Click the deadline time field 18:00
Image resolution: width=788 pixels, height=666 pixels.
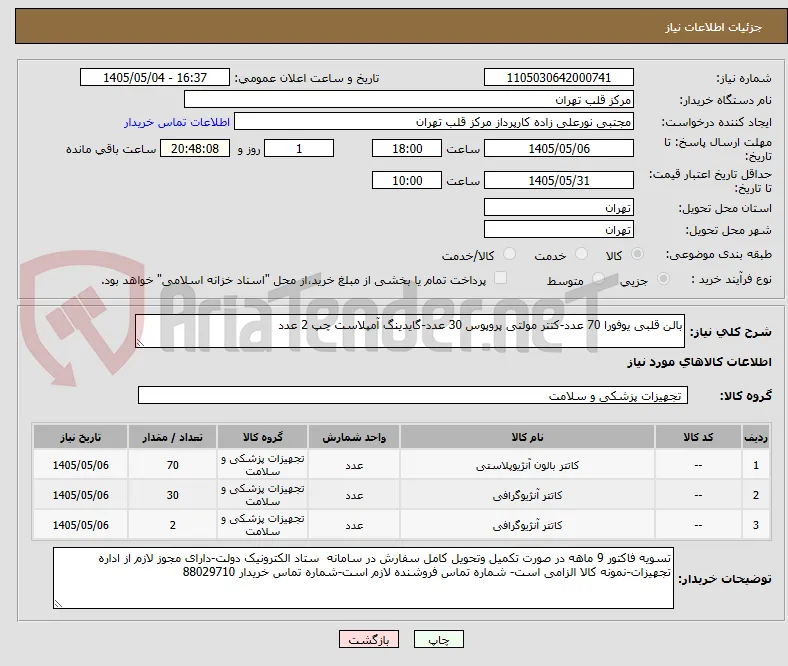(407, 148)
